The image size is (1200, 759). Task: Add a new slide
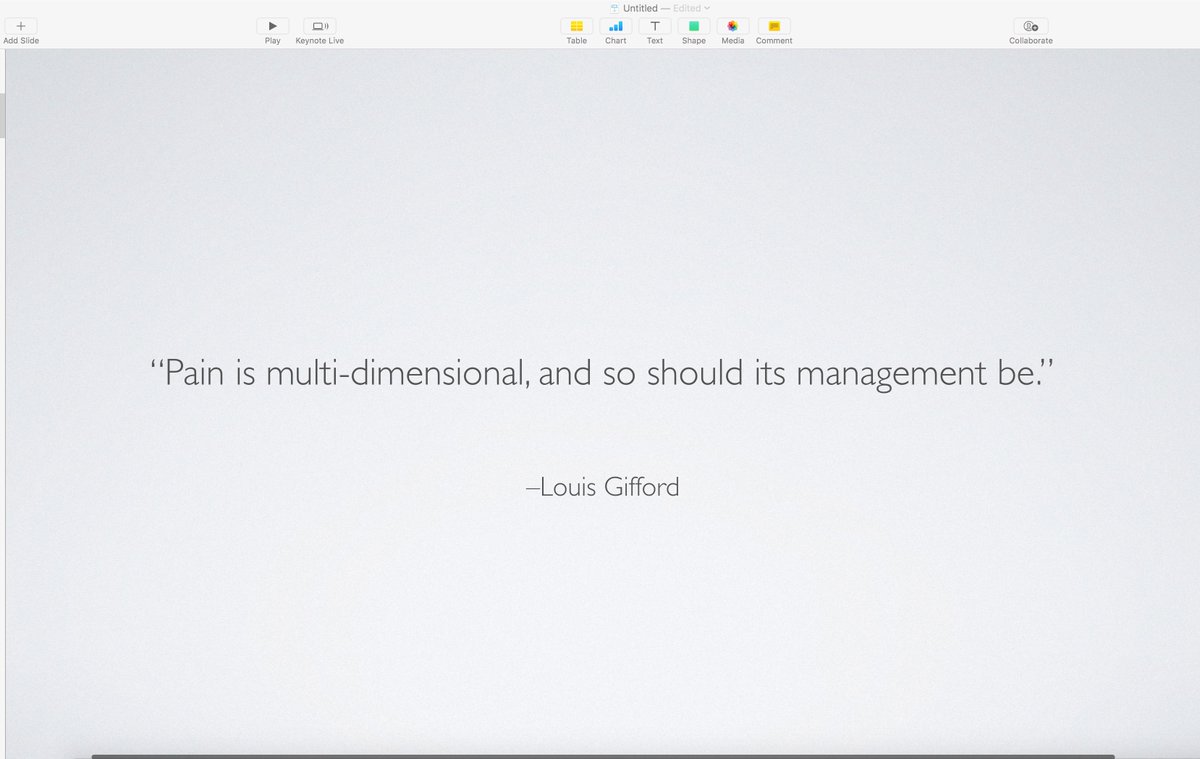click(20, 27)
